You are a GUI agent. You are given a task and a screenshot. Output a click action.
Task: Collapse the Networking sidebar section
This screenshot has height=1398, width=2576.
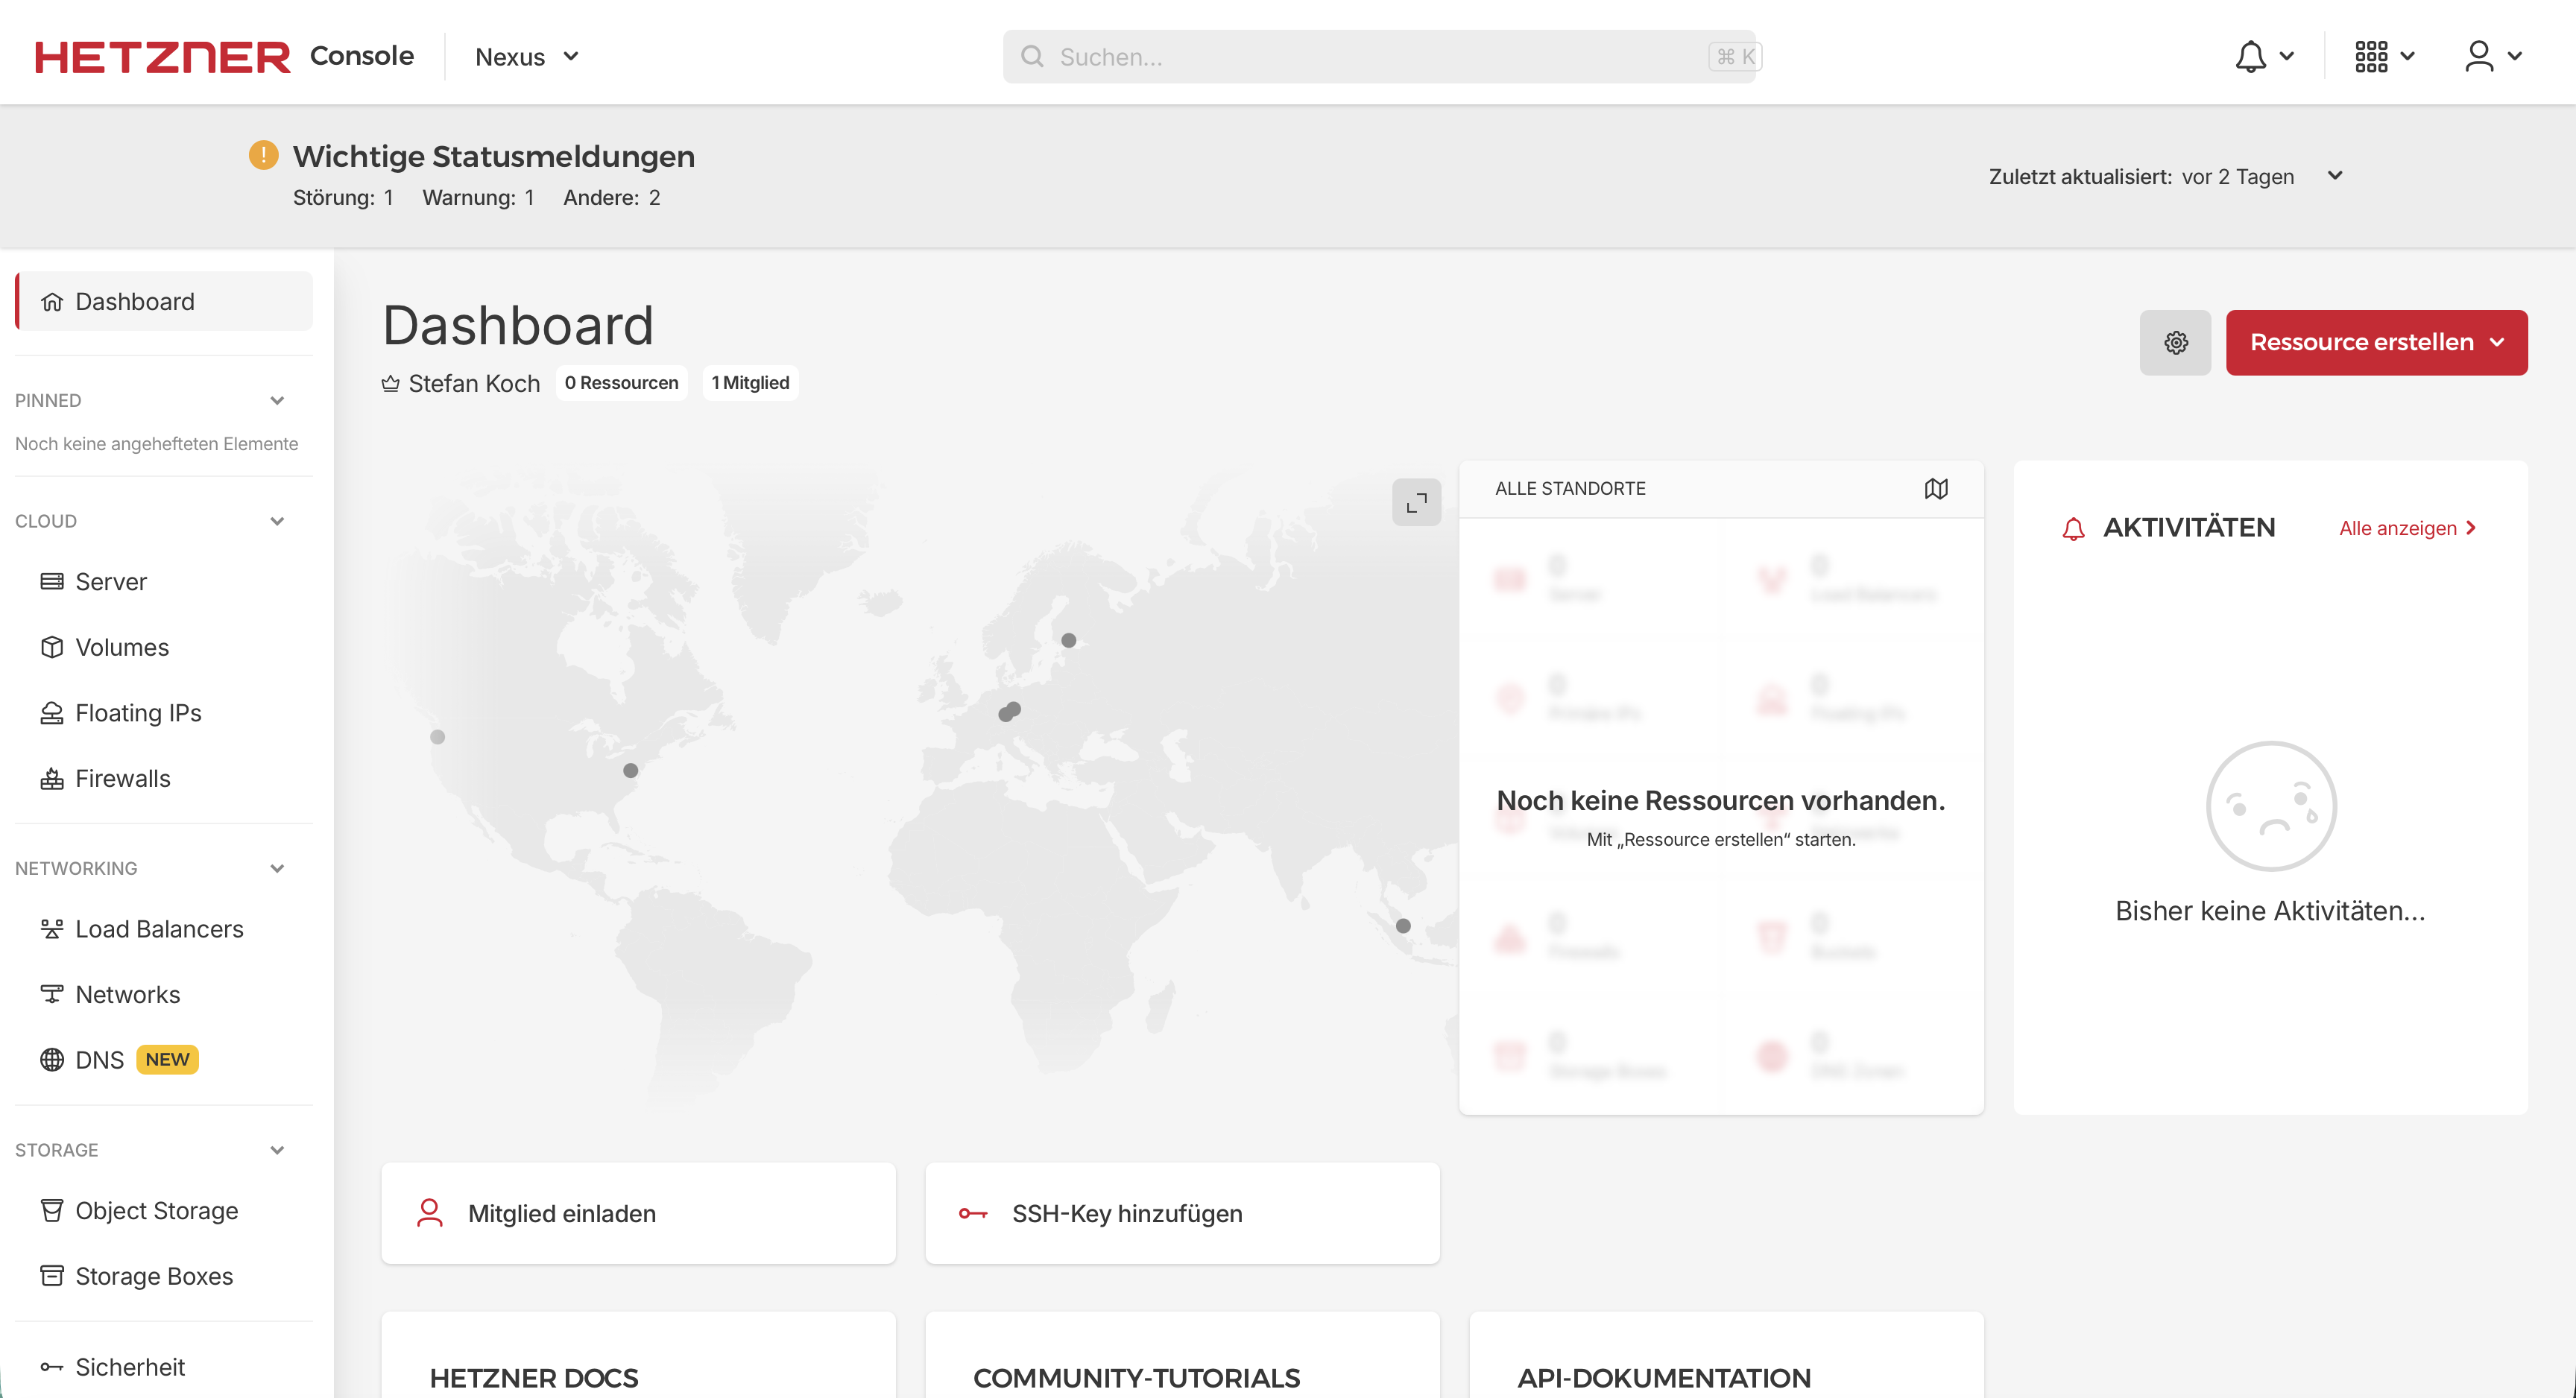pos(277,869)
